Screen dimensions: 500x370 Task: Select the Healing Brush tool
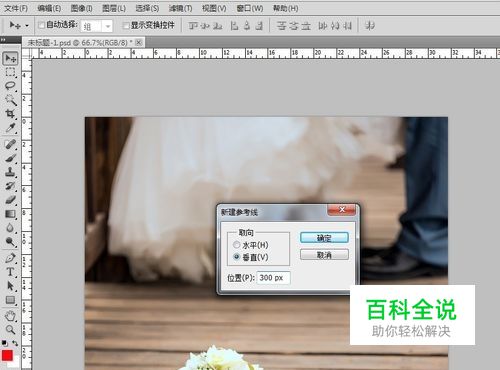coord(10,144)
